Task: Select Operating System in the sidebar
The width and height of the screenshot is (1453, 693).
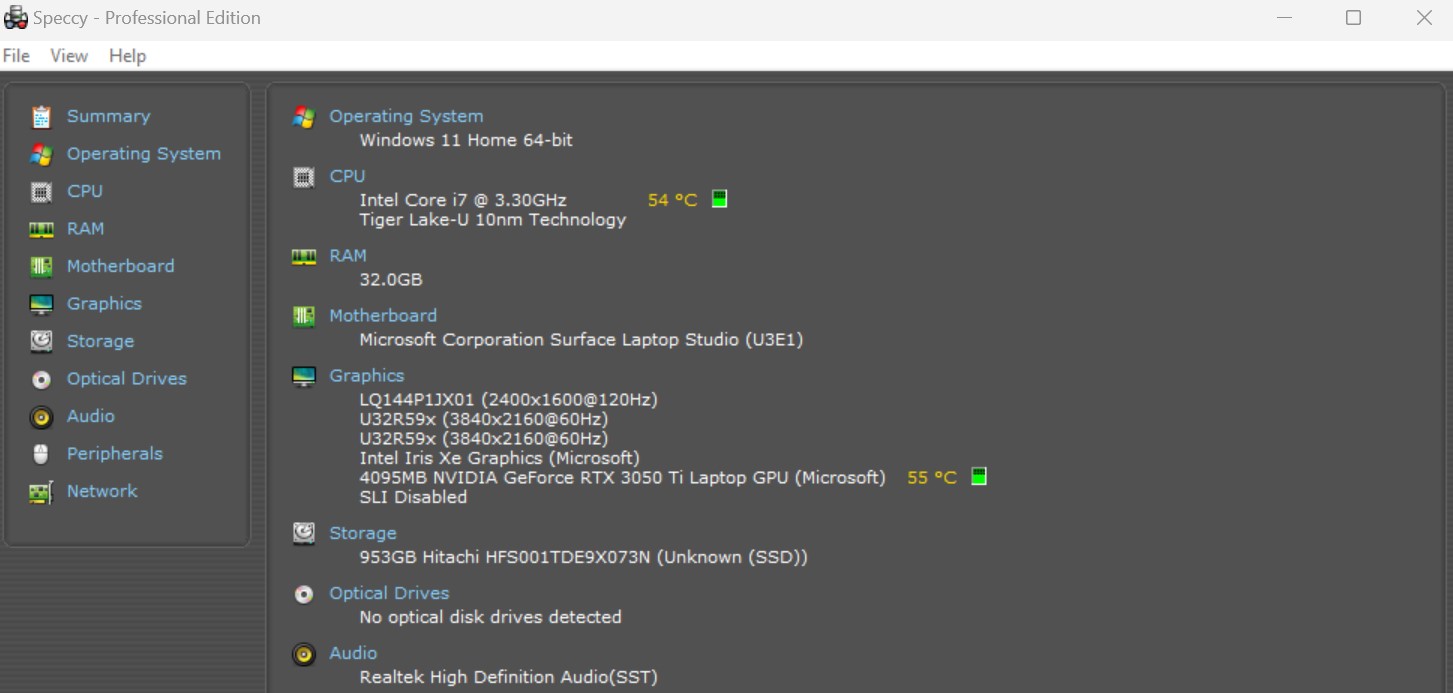Action: [143, 153]
